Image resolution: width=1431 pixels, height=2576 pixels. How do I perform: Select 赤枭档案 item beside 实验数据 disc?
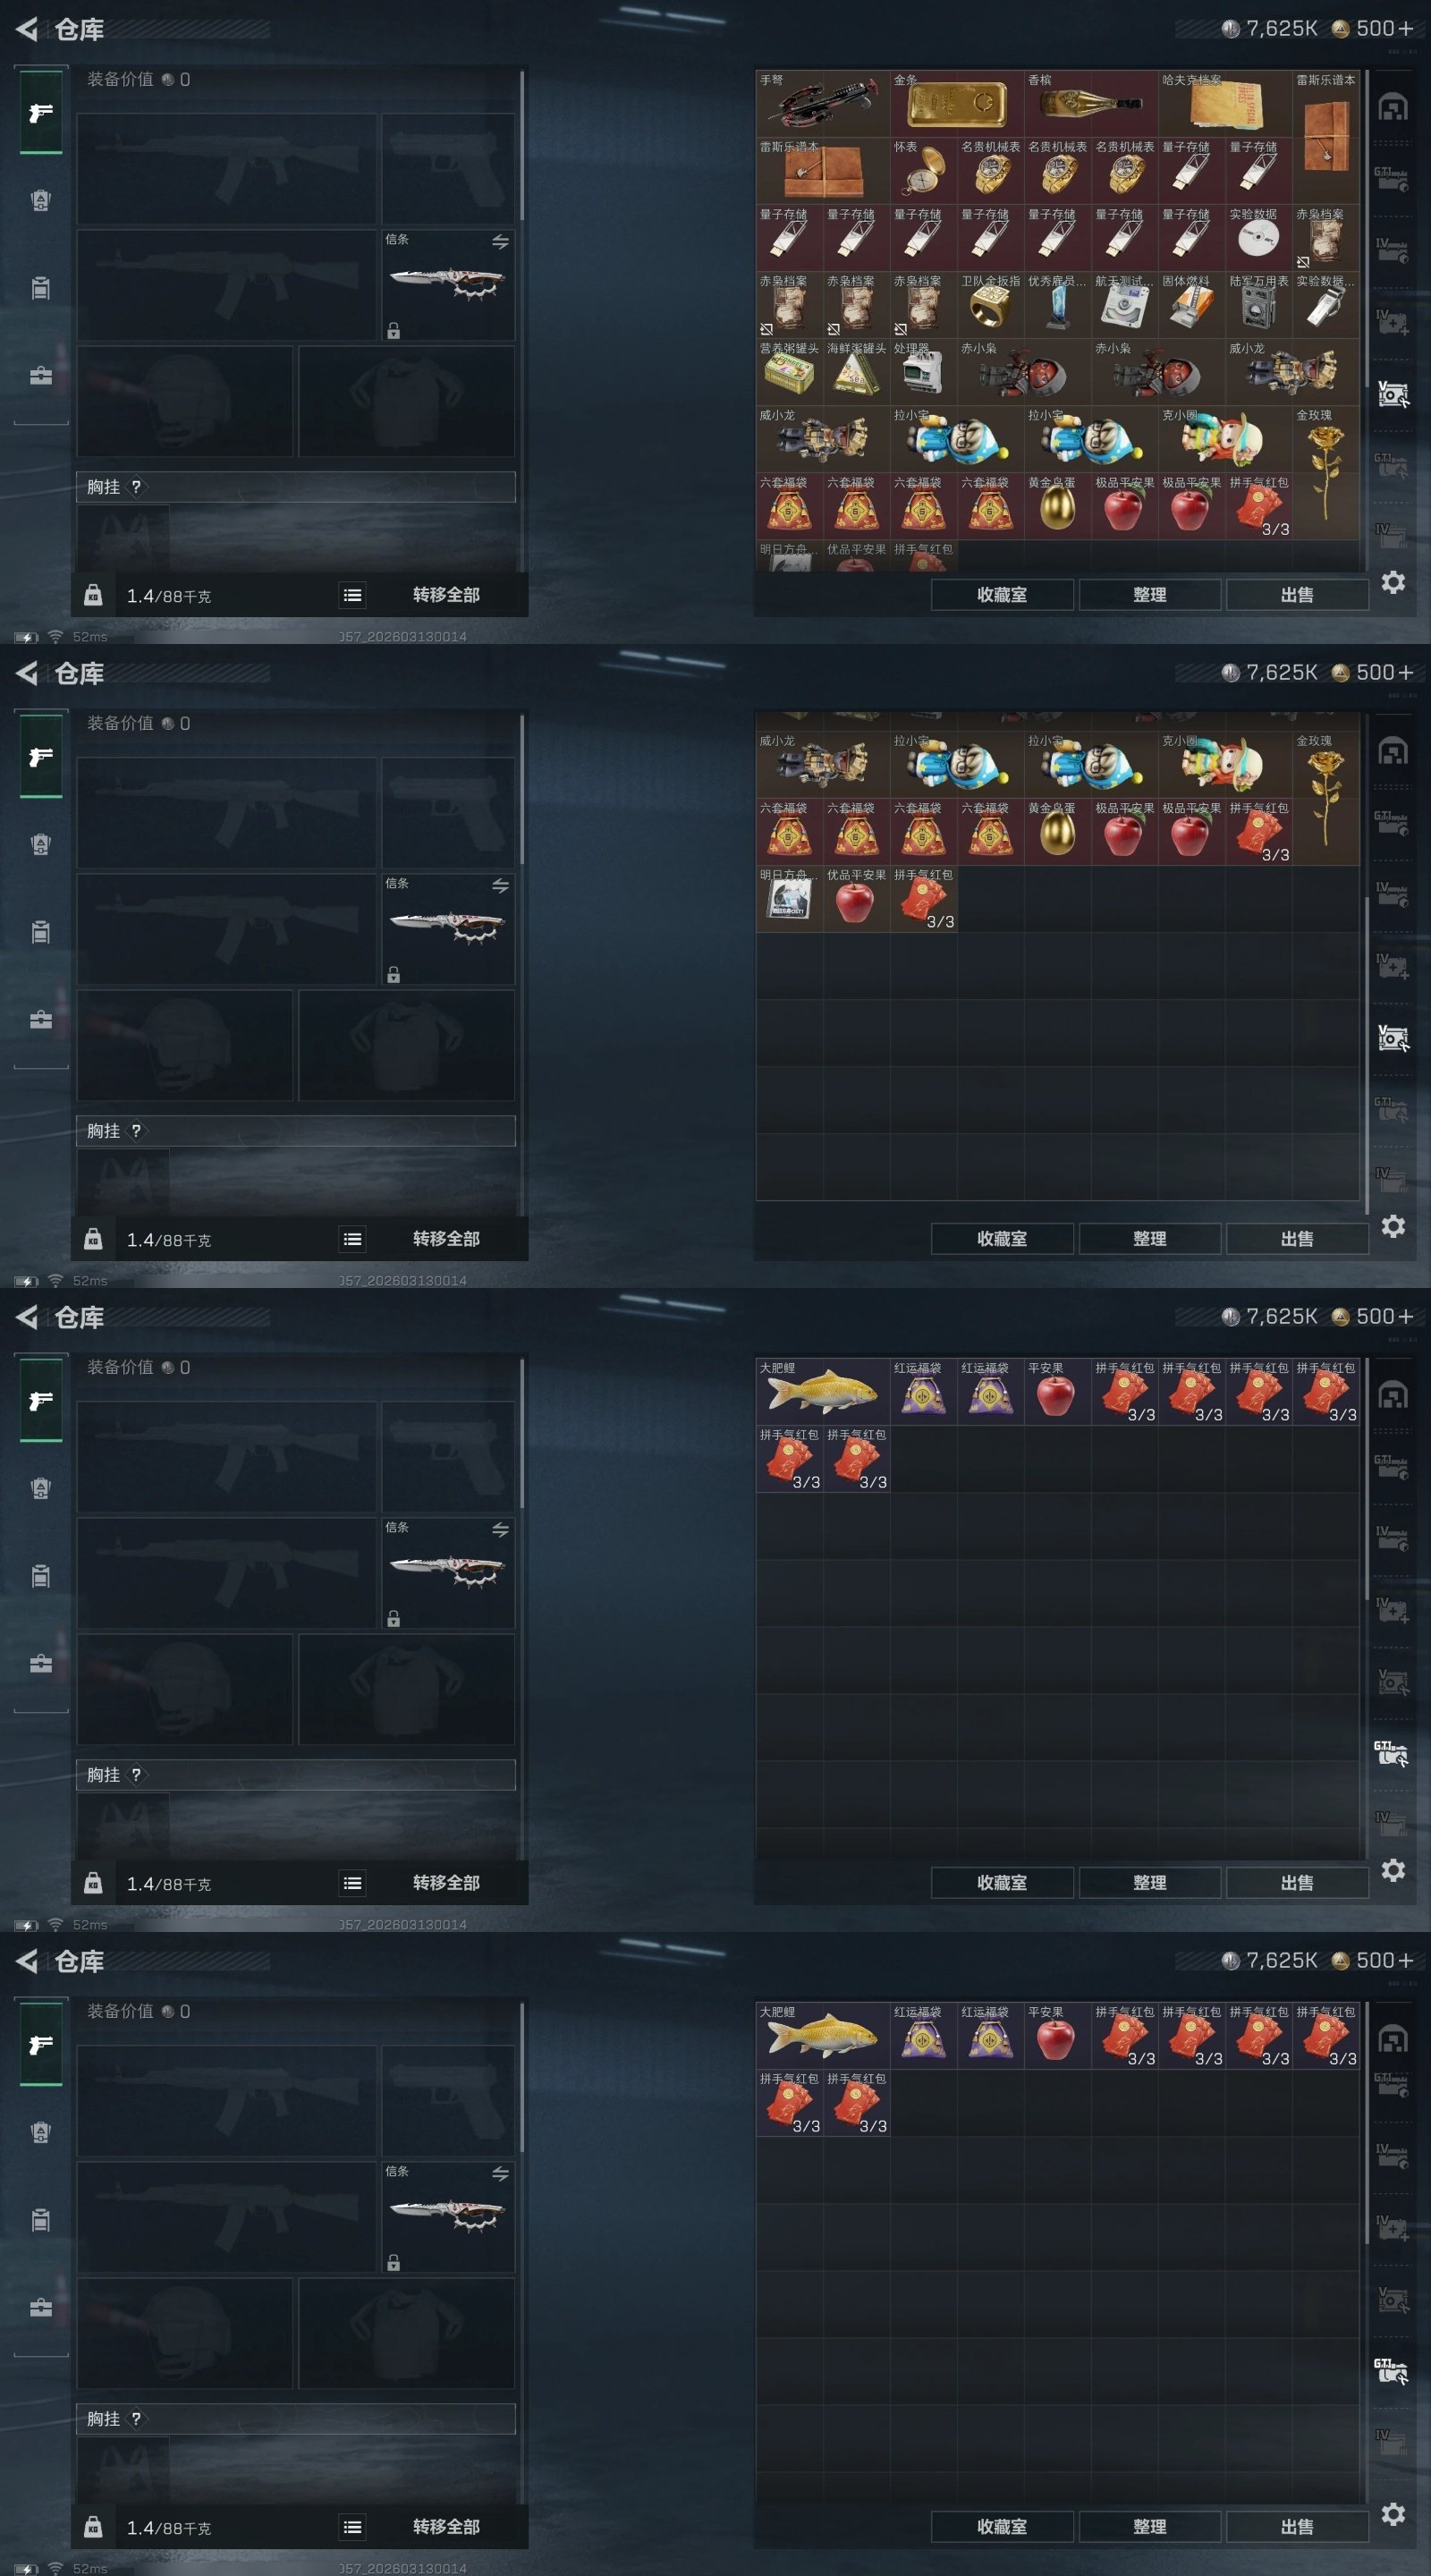pyautogui.click(x=1326, y=238)
